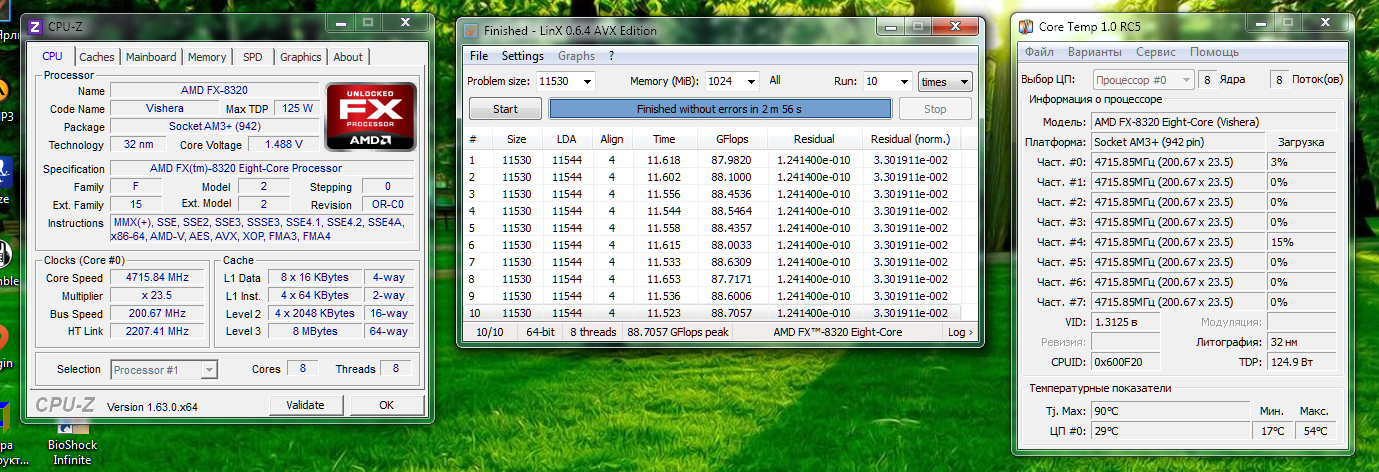Click the Core Speed 4715.84 MHz field

click(157, 277)
